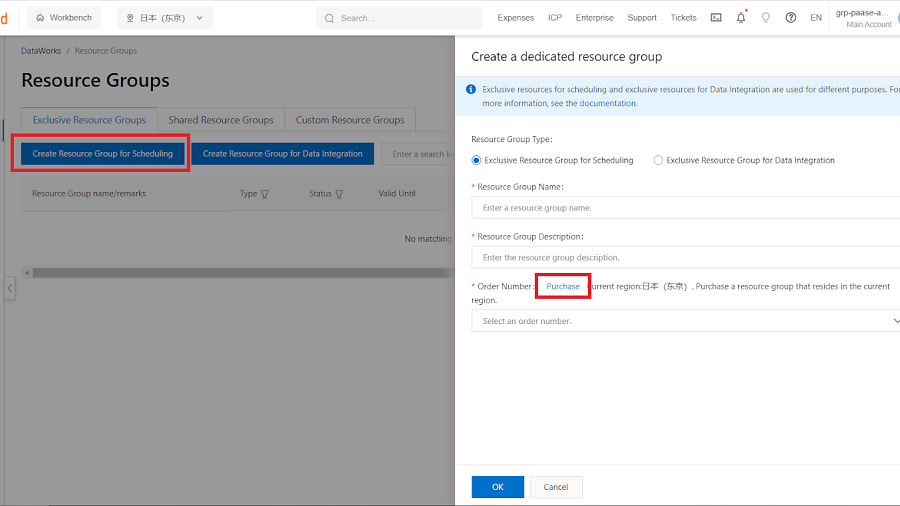Open the help question mark icon
This screenshot has height=506, width=900.
[791, 18]
